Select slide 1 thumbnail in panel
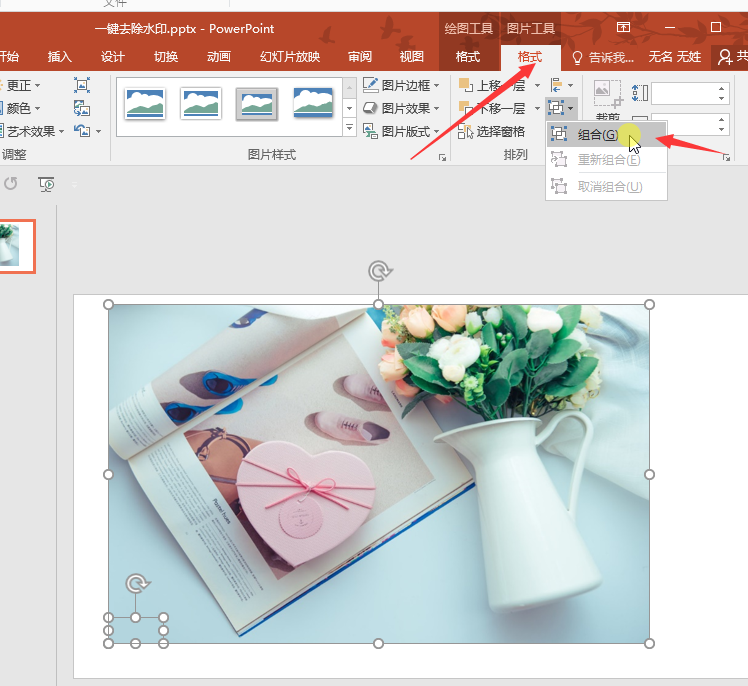 (15, 246)
